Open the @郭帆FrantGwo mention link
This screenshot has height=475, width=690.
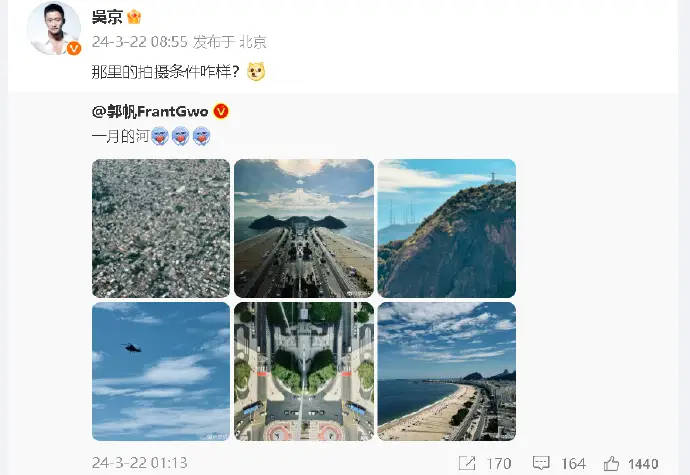150,111
